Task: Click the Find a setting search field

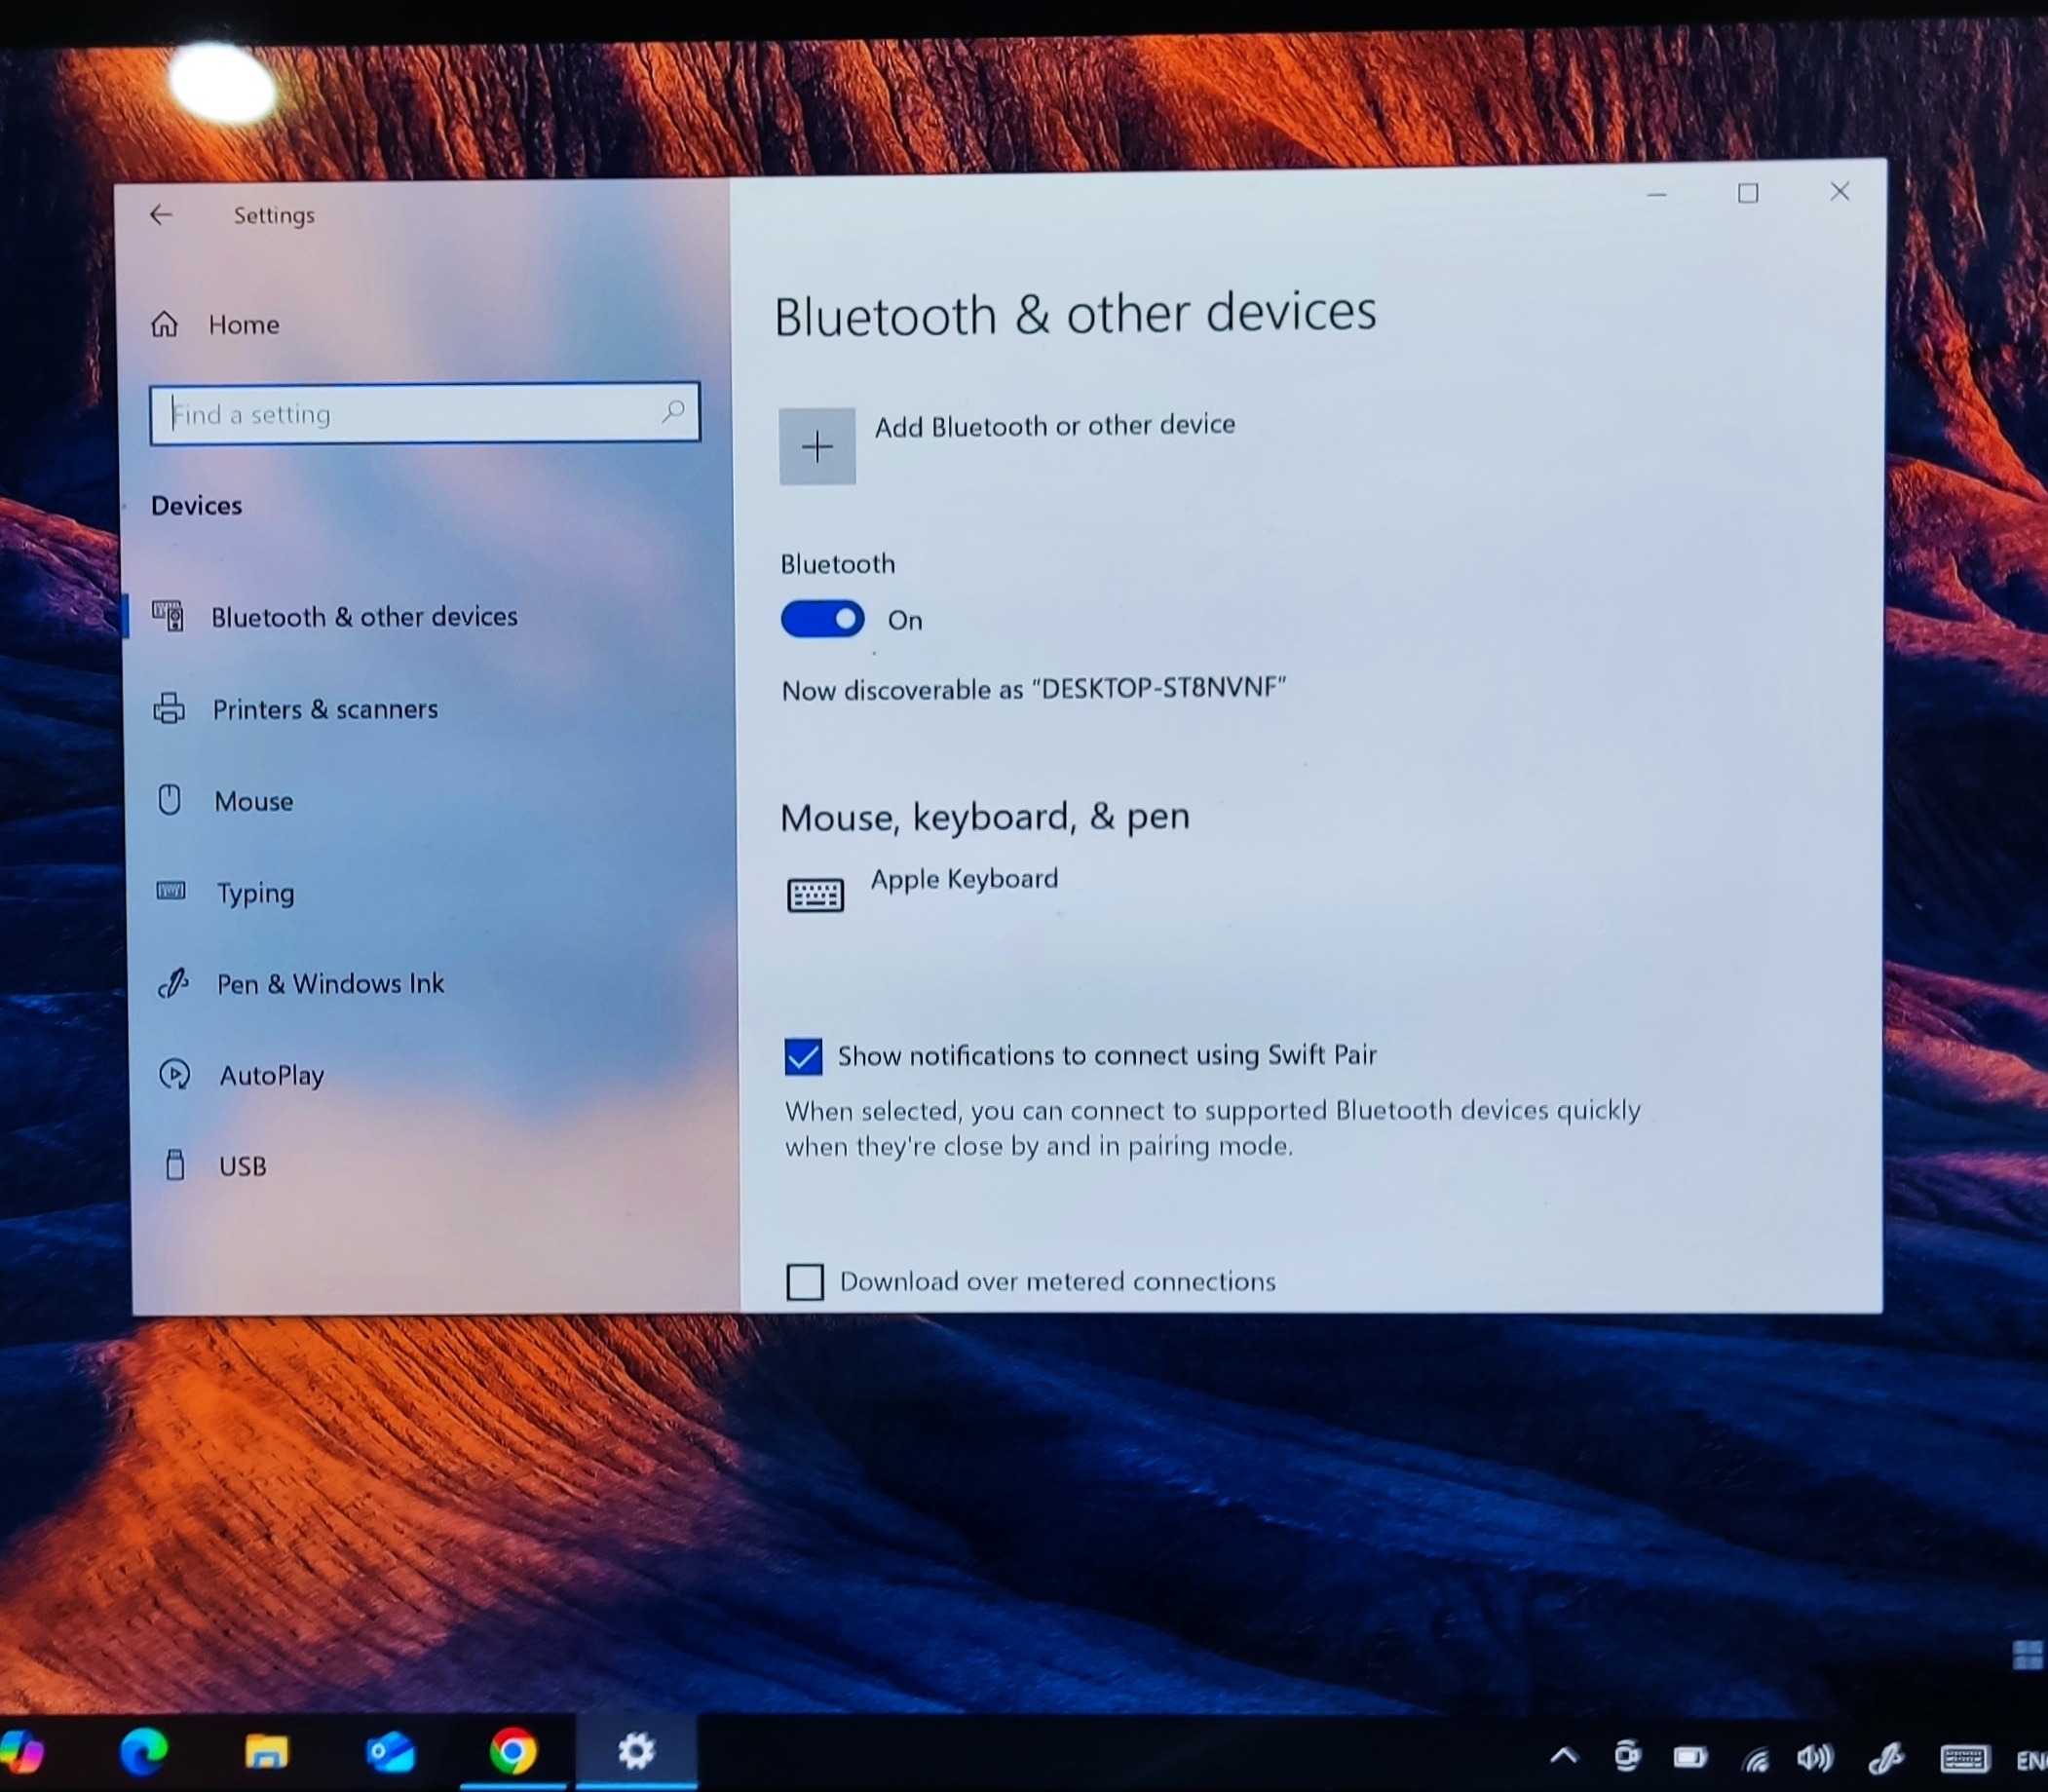Action: pos(410,413)
